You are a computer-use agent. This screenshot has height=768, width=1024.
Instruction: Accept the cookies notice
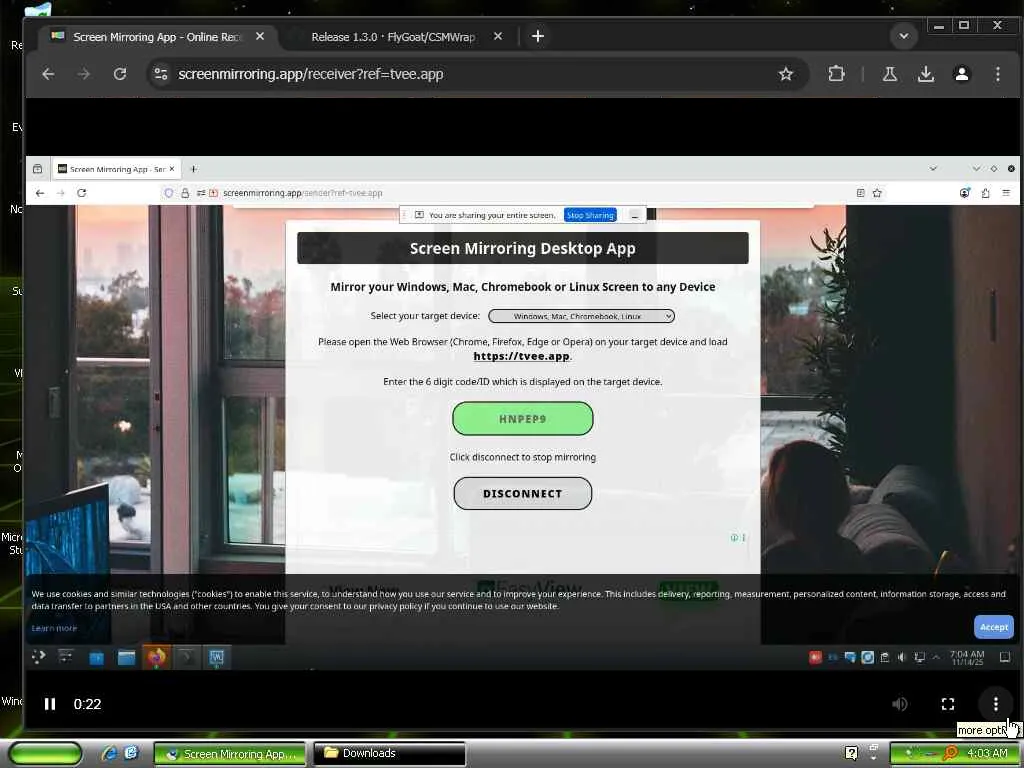pos(993,627)
